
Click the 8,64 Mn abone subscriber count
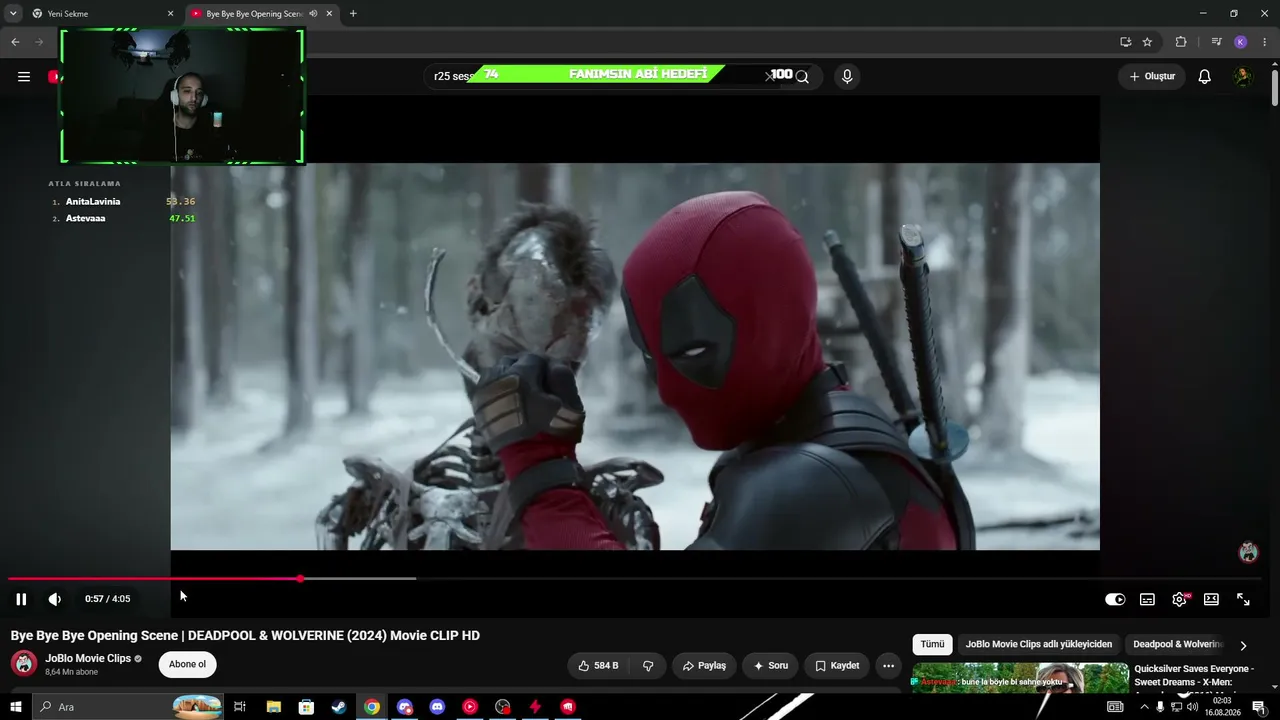coord(72,672)
